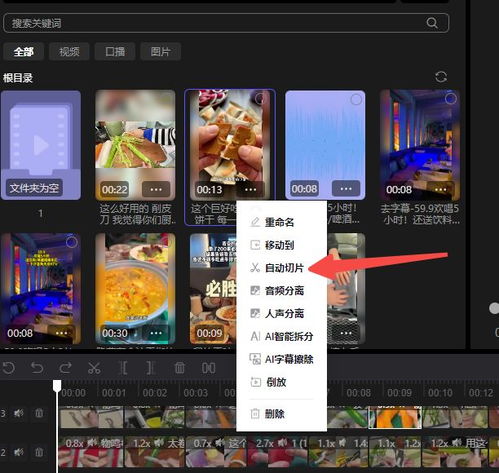499x473 pixels.
Task: Click the 00:08 mark on timeline ruler
Action: tap(359, 393)
